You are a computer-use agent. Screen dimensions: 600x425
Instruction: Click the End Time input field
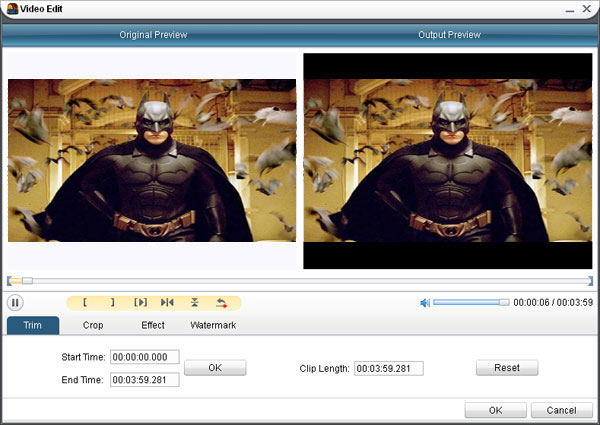pos(145,380)
